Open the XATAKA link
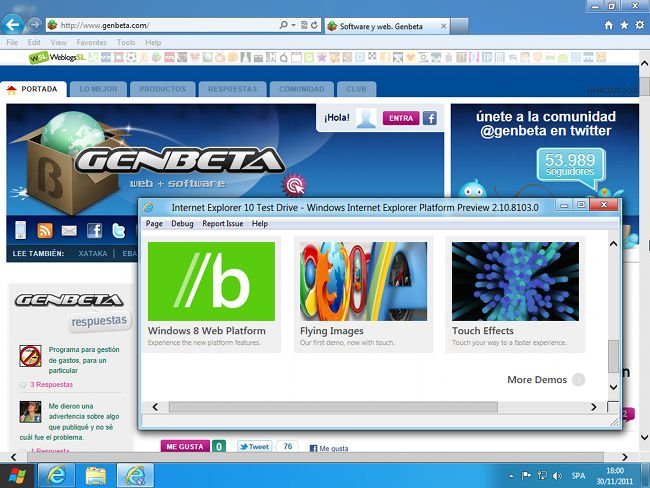This screenshot has height=488, width=650. pyautogui.click(x=93, y=253)
